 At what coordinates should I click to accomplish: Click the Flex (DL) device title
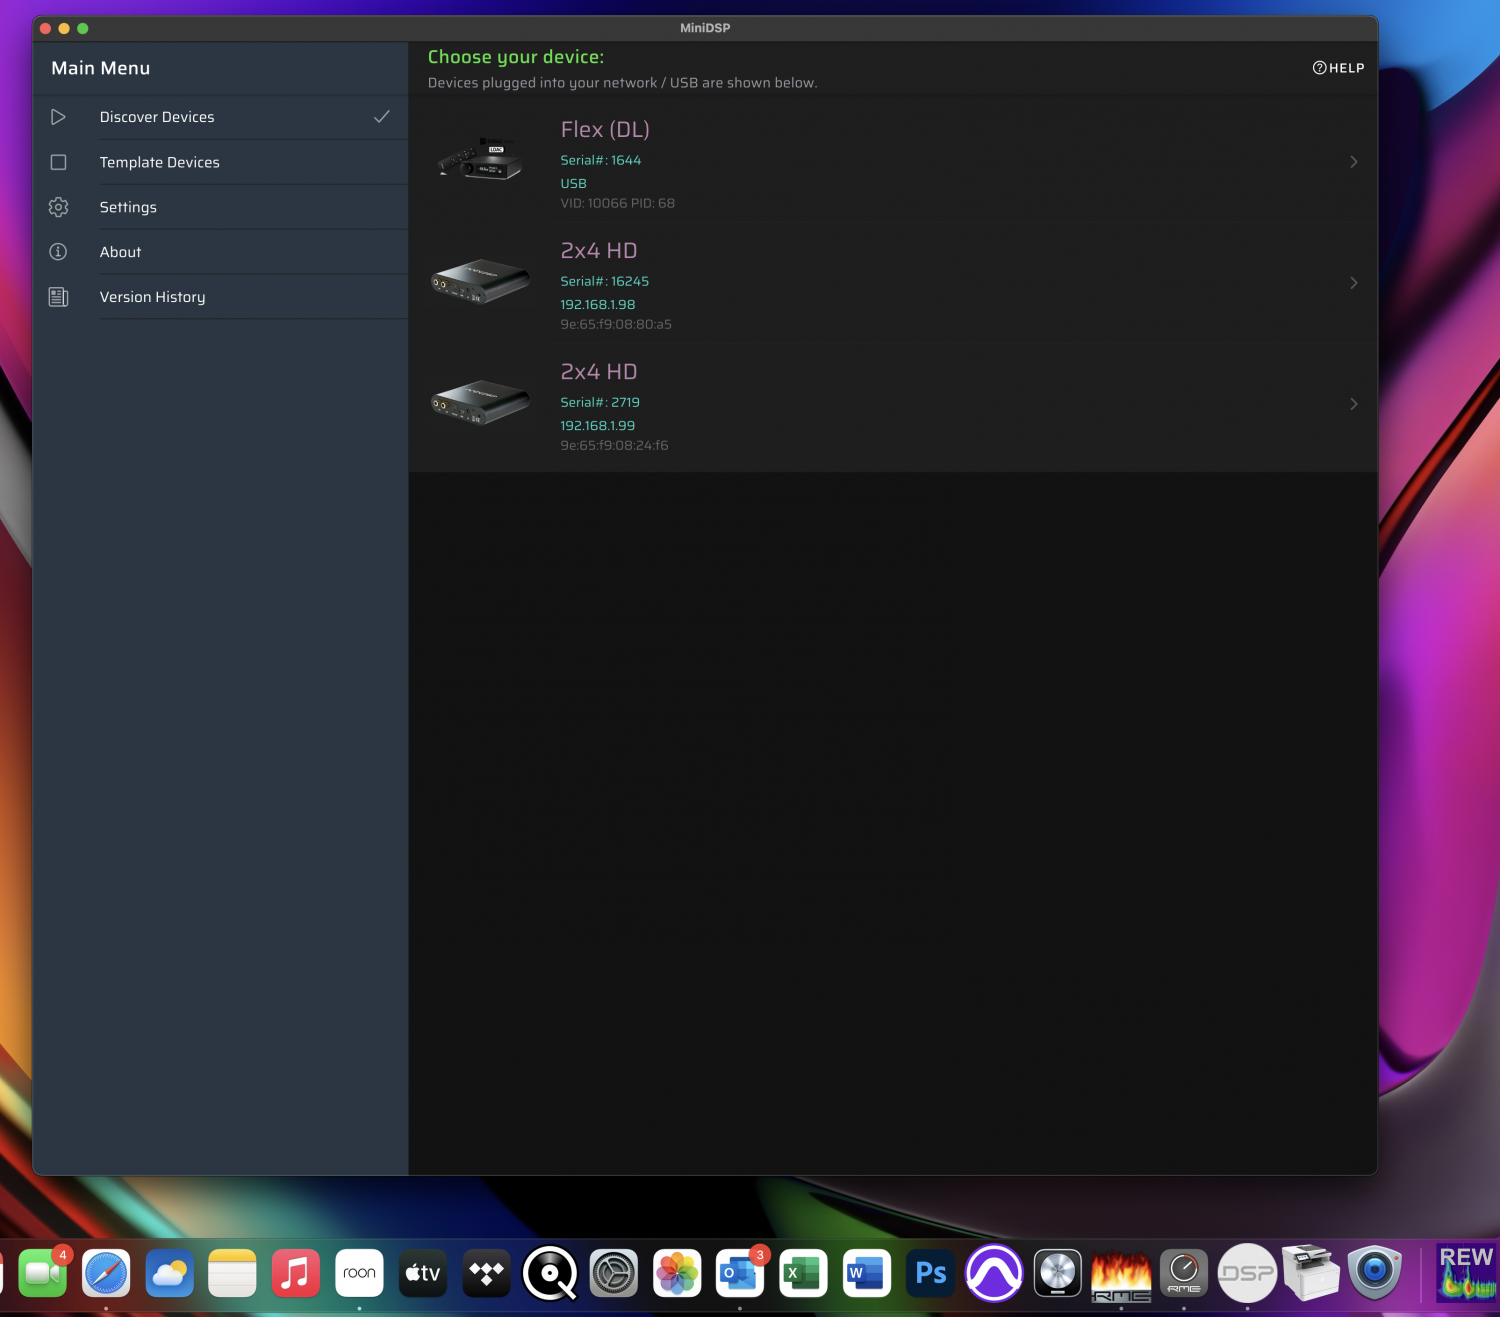click(x=605, y=130)
